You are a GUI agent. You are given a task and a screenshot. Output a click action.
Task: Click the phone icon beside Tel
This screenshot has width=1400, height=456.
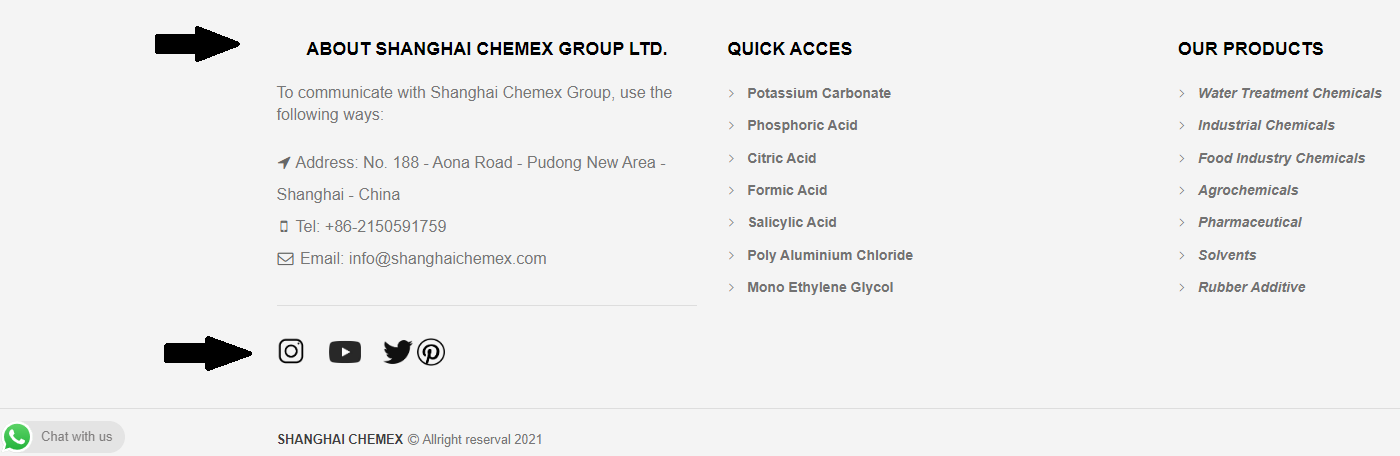(x=284, y=227)
